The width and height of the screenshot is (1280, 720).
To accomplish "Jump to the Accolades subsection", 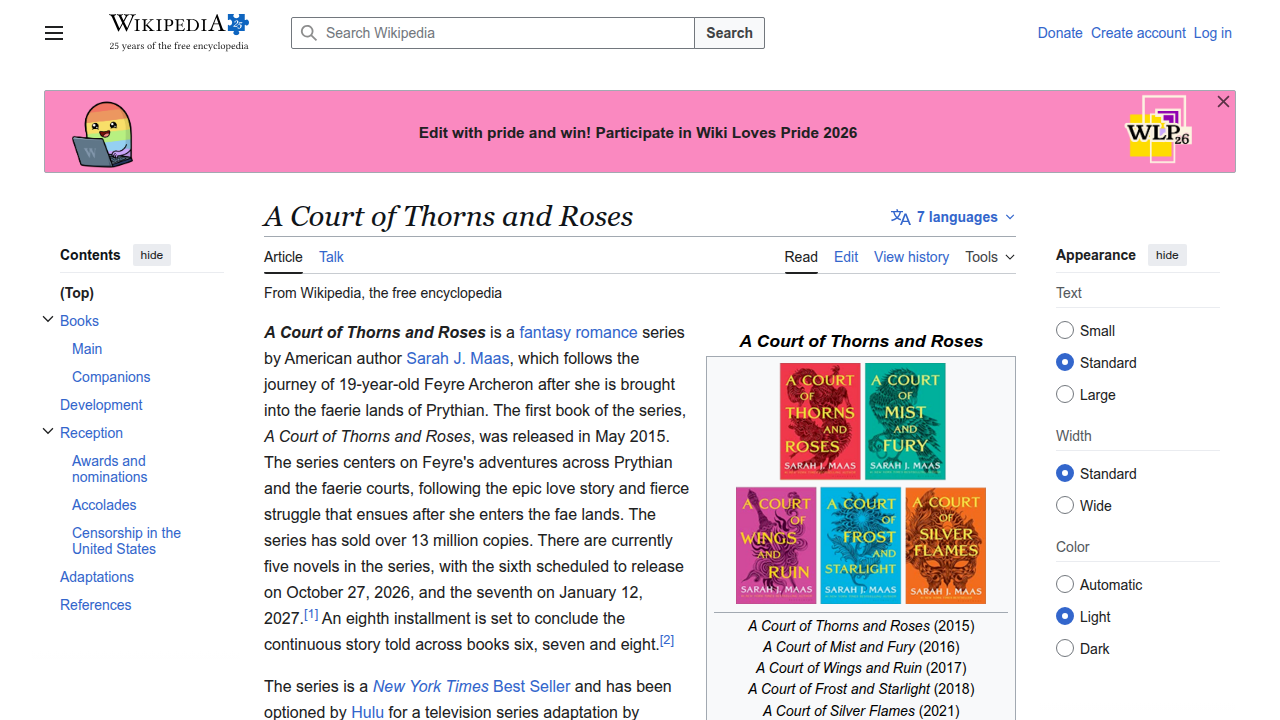I will click(104, 505).
